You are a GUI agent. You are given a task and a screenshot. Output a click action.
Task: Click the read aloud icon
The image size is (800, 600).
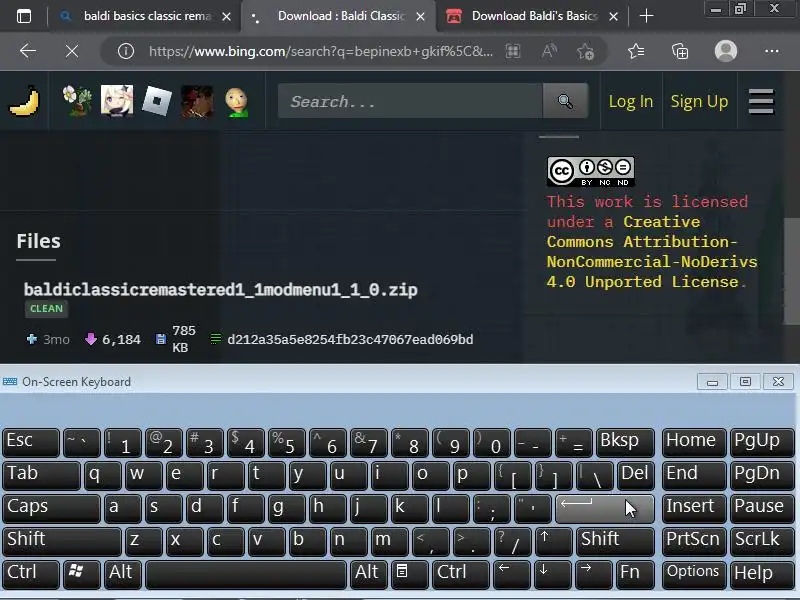(549, 51)
